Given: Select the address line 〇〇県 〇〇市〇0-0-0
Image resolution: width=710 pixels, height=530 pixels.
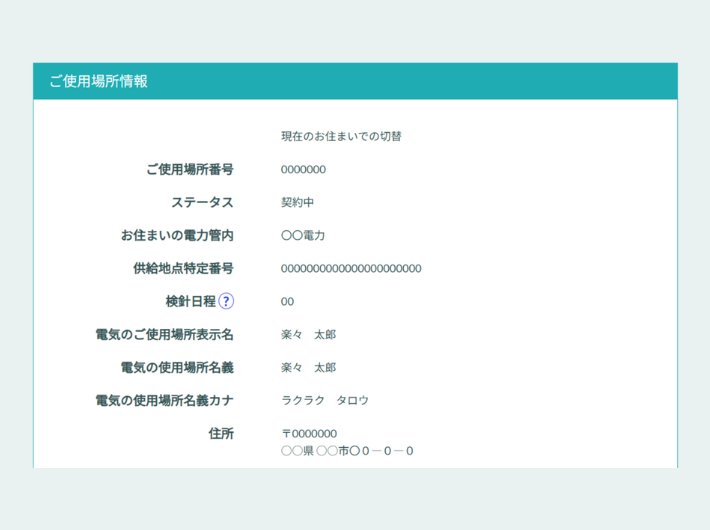Looking at the screenshot, I should point(347,451).
